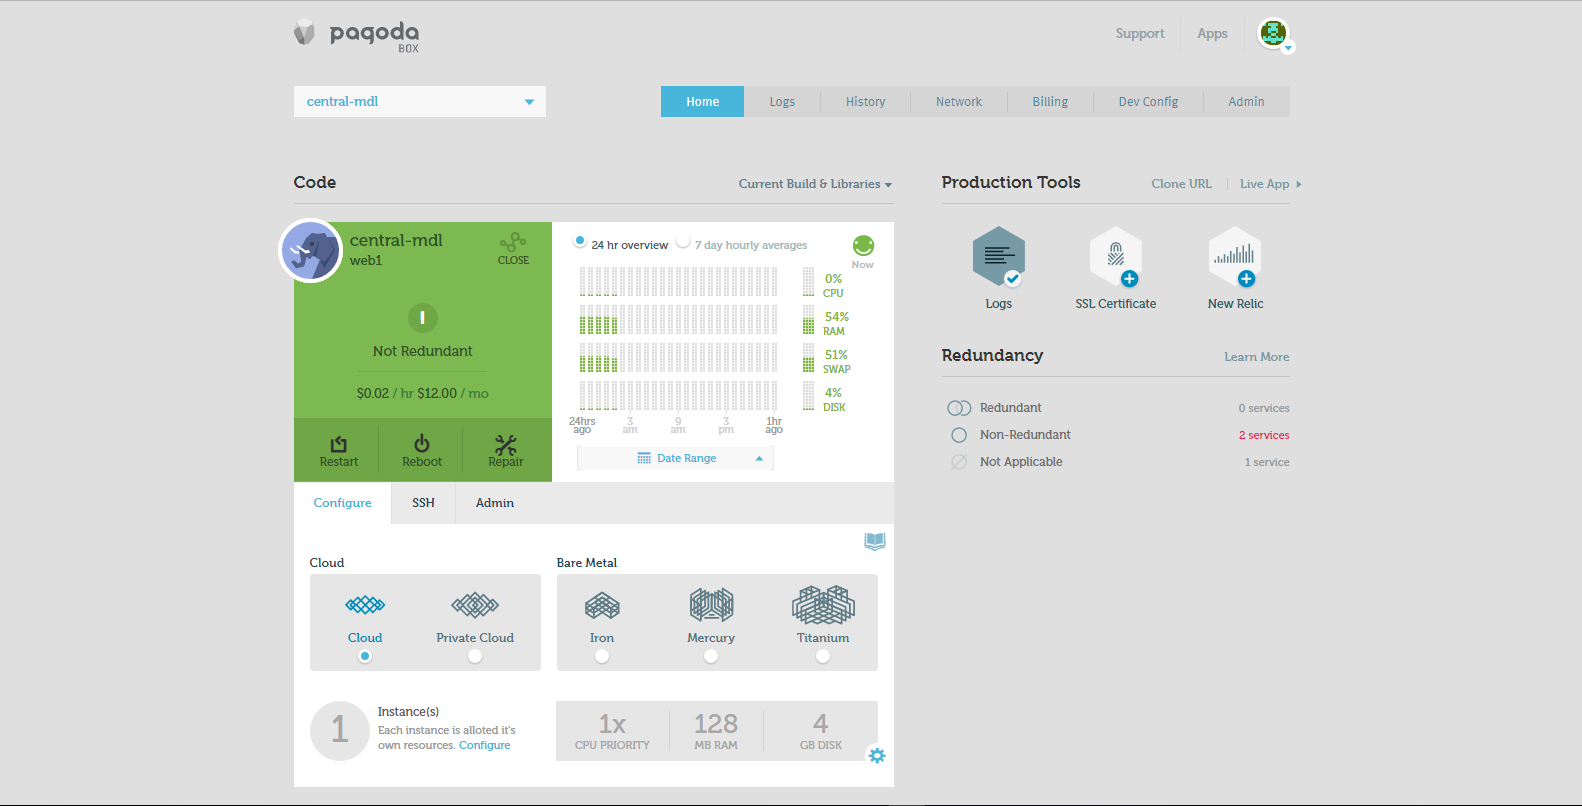Click the green smiley Now status icon
Screen dimensions: 1582x806
[x=863, y=246]
